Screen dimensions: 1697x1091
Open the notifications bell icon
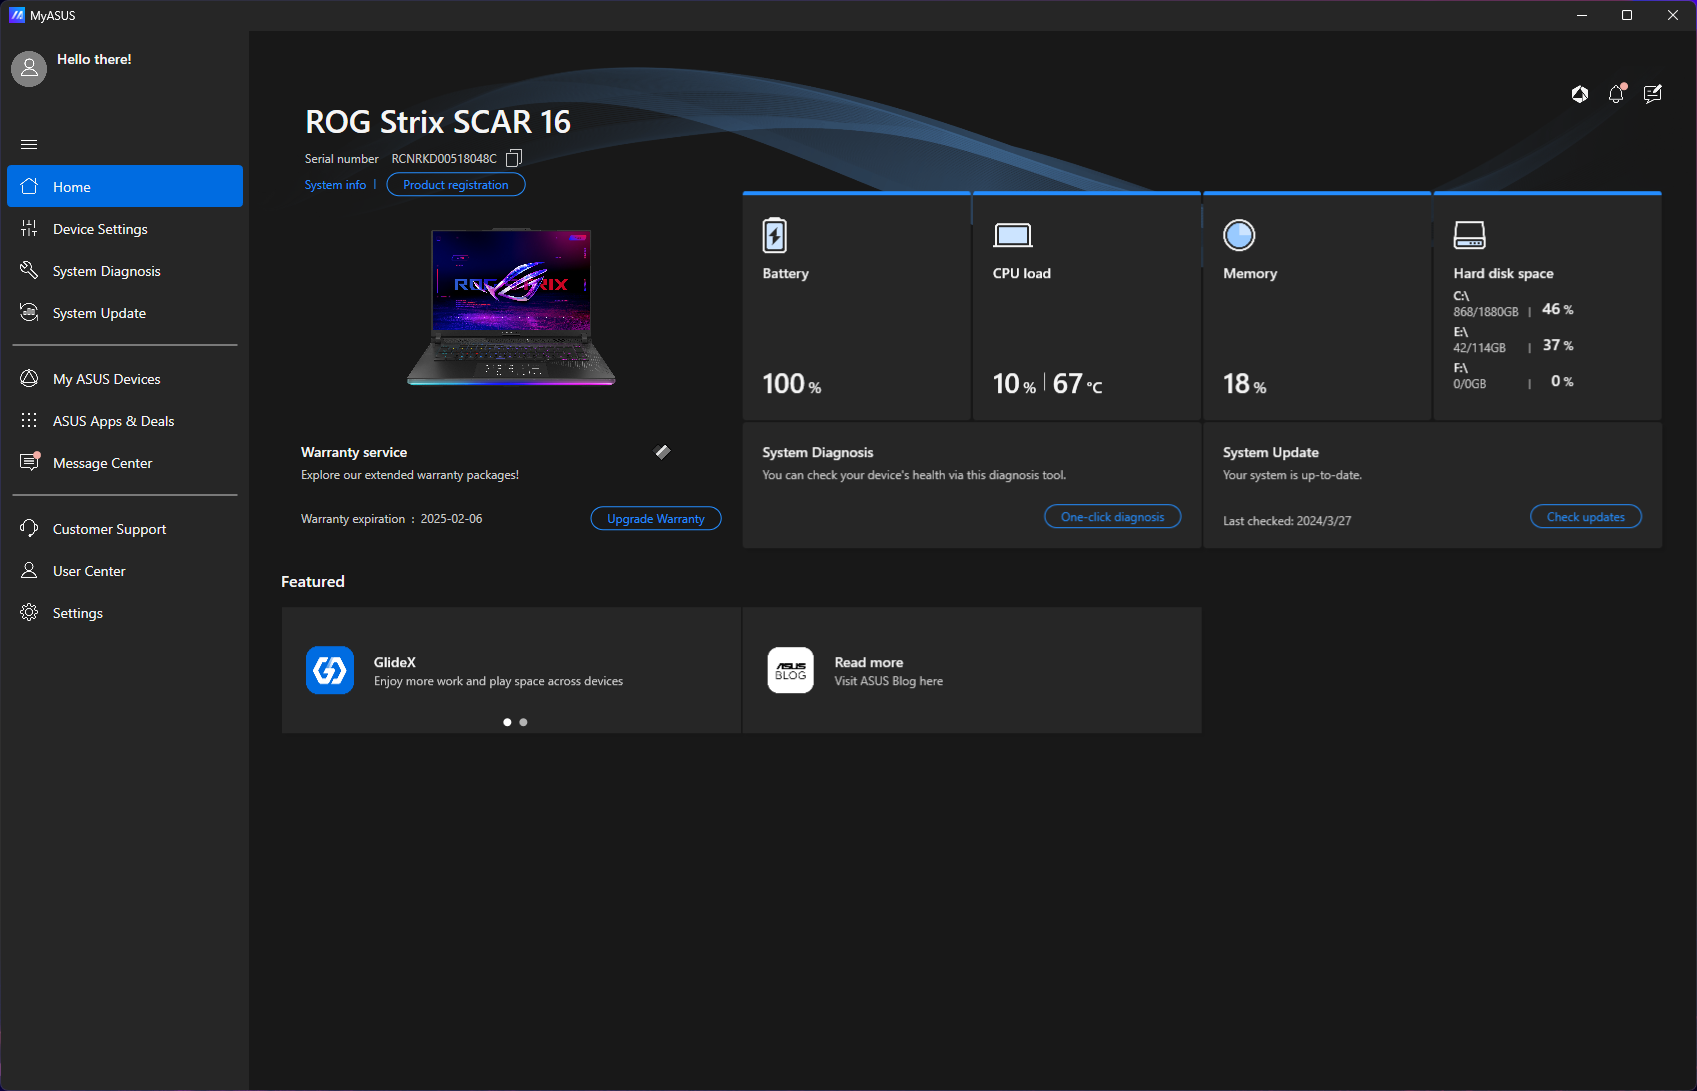1616,93
